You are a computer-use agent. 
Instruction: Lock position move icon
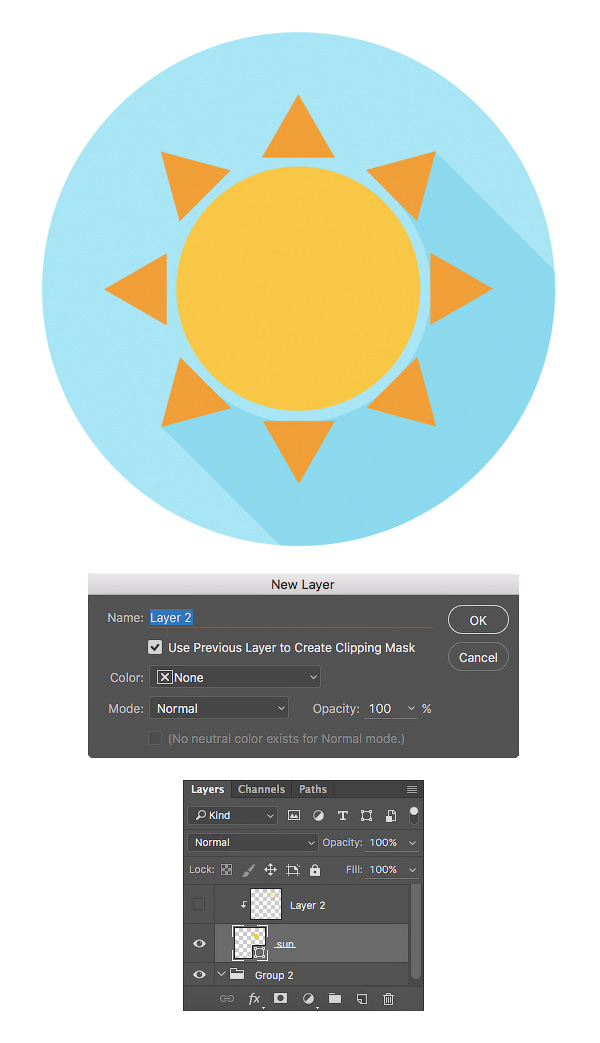point(271,869)
